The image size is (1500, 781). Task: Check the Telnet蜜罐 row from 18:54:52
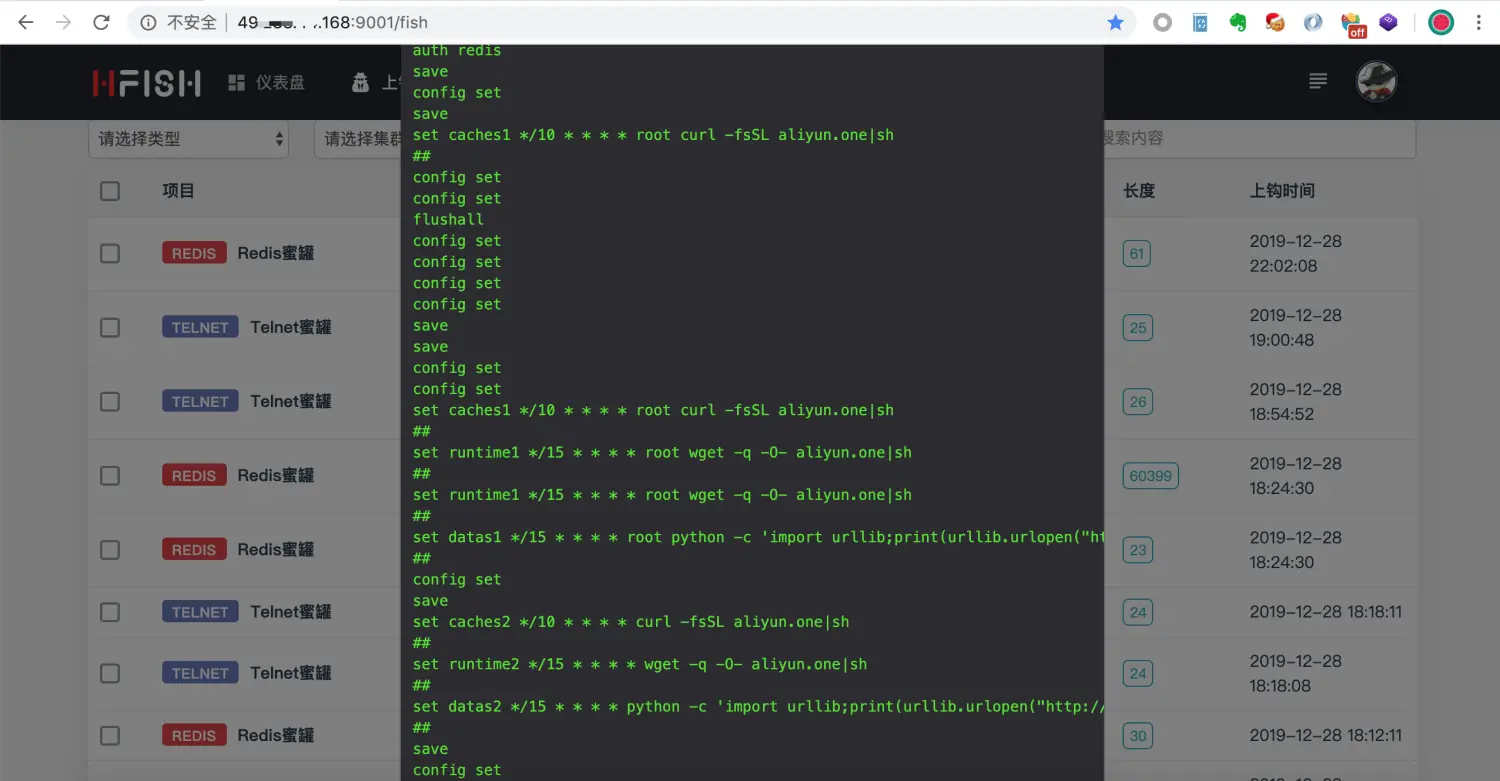click(x=110, y=402)
